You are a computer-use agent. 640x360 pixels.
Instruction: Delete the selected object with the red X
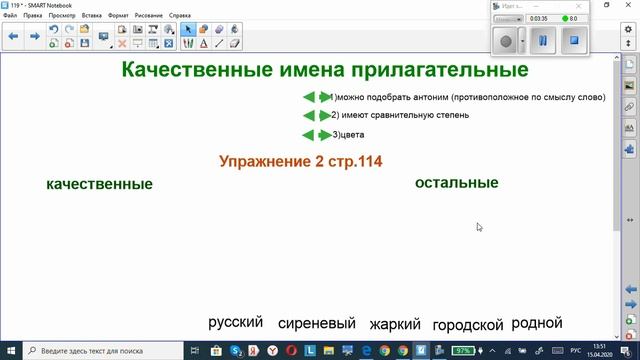122,43
